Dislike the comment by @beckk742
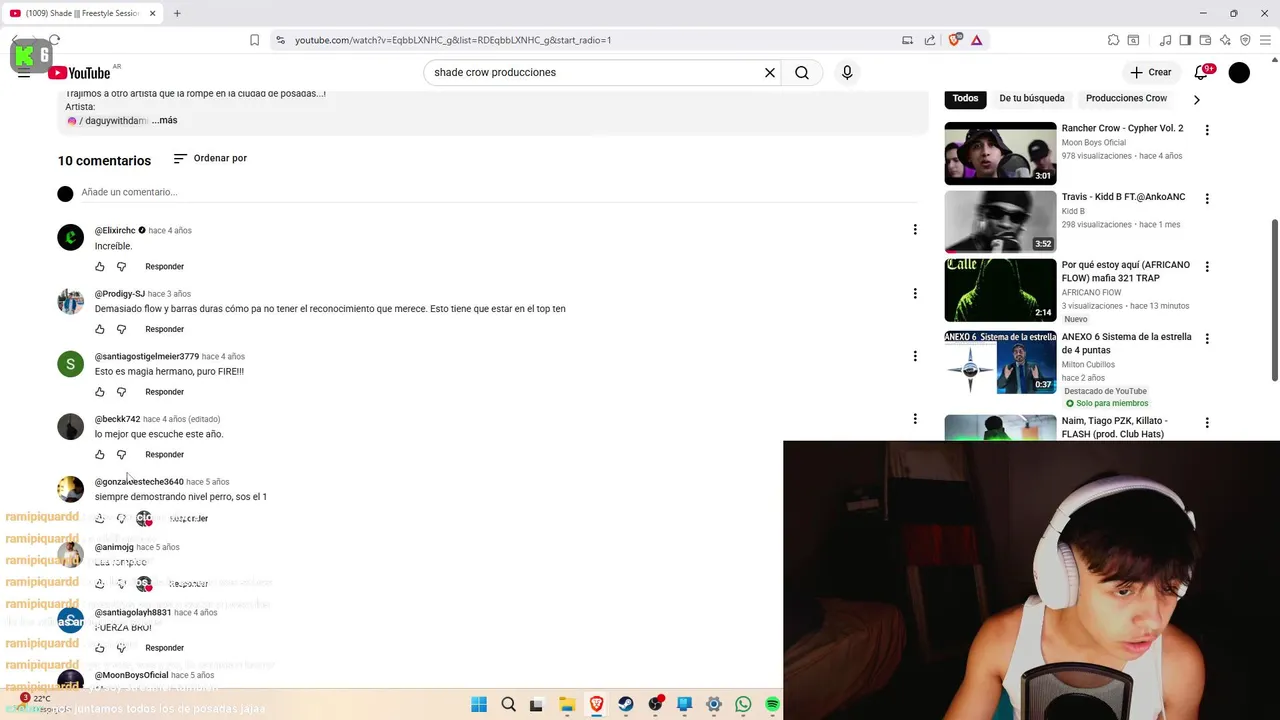The height and width of the screenshot is (720, 1280). pyautogui.click(x=121, y=455)
